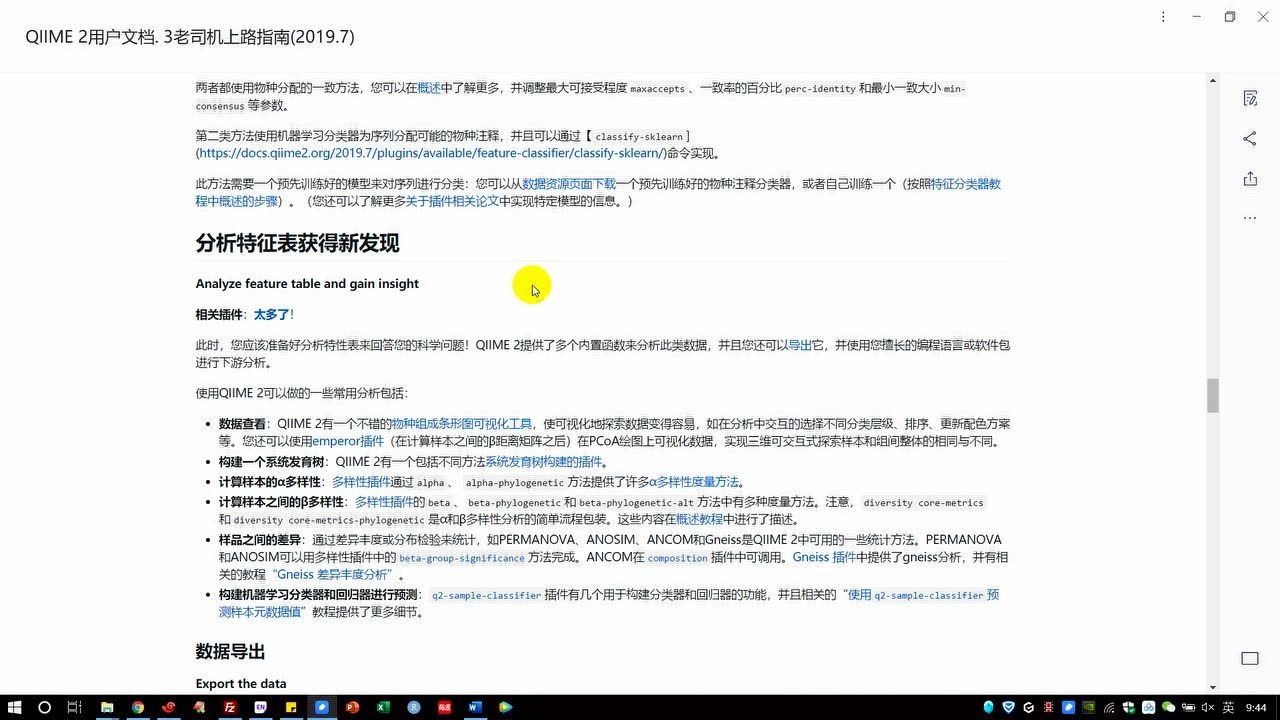Switch the 英 input method indicator

click(1228, 707)
